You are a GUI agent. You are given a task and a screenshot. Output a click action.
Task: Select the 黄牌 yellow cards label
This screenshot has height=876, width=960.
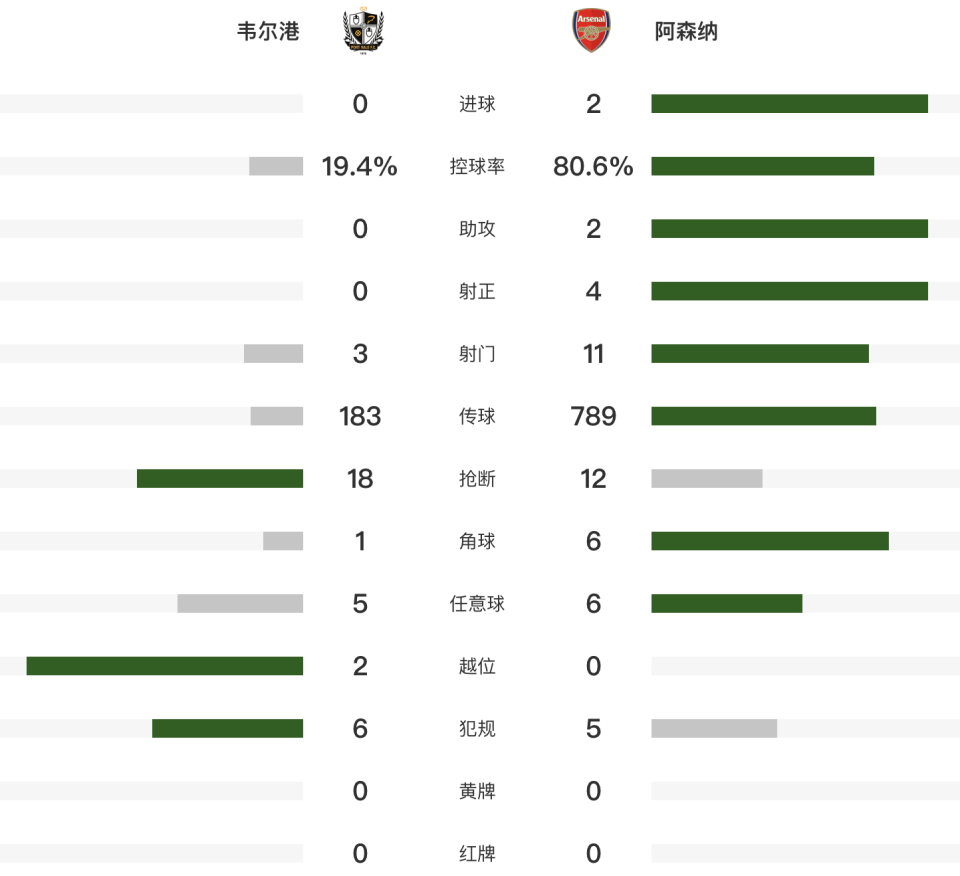click(x=477, y=791)
